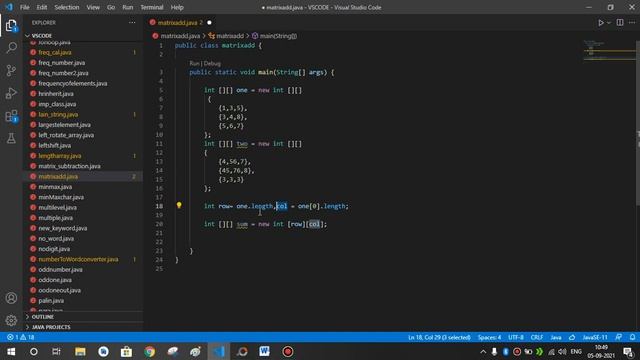This screenshot has height=360, width=640.
Task: Expand the JAVA PROJECTS section
Action: pyautogui.click(x=51, y=327)
